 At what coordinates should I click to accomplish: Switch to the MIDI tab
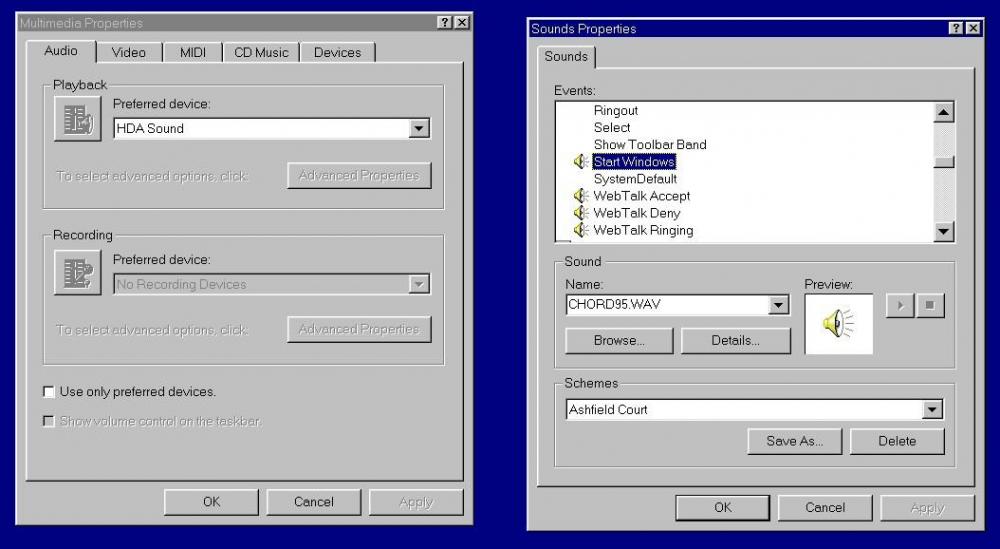point(193,52)
